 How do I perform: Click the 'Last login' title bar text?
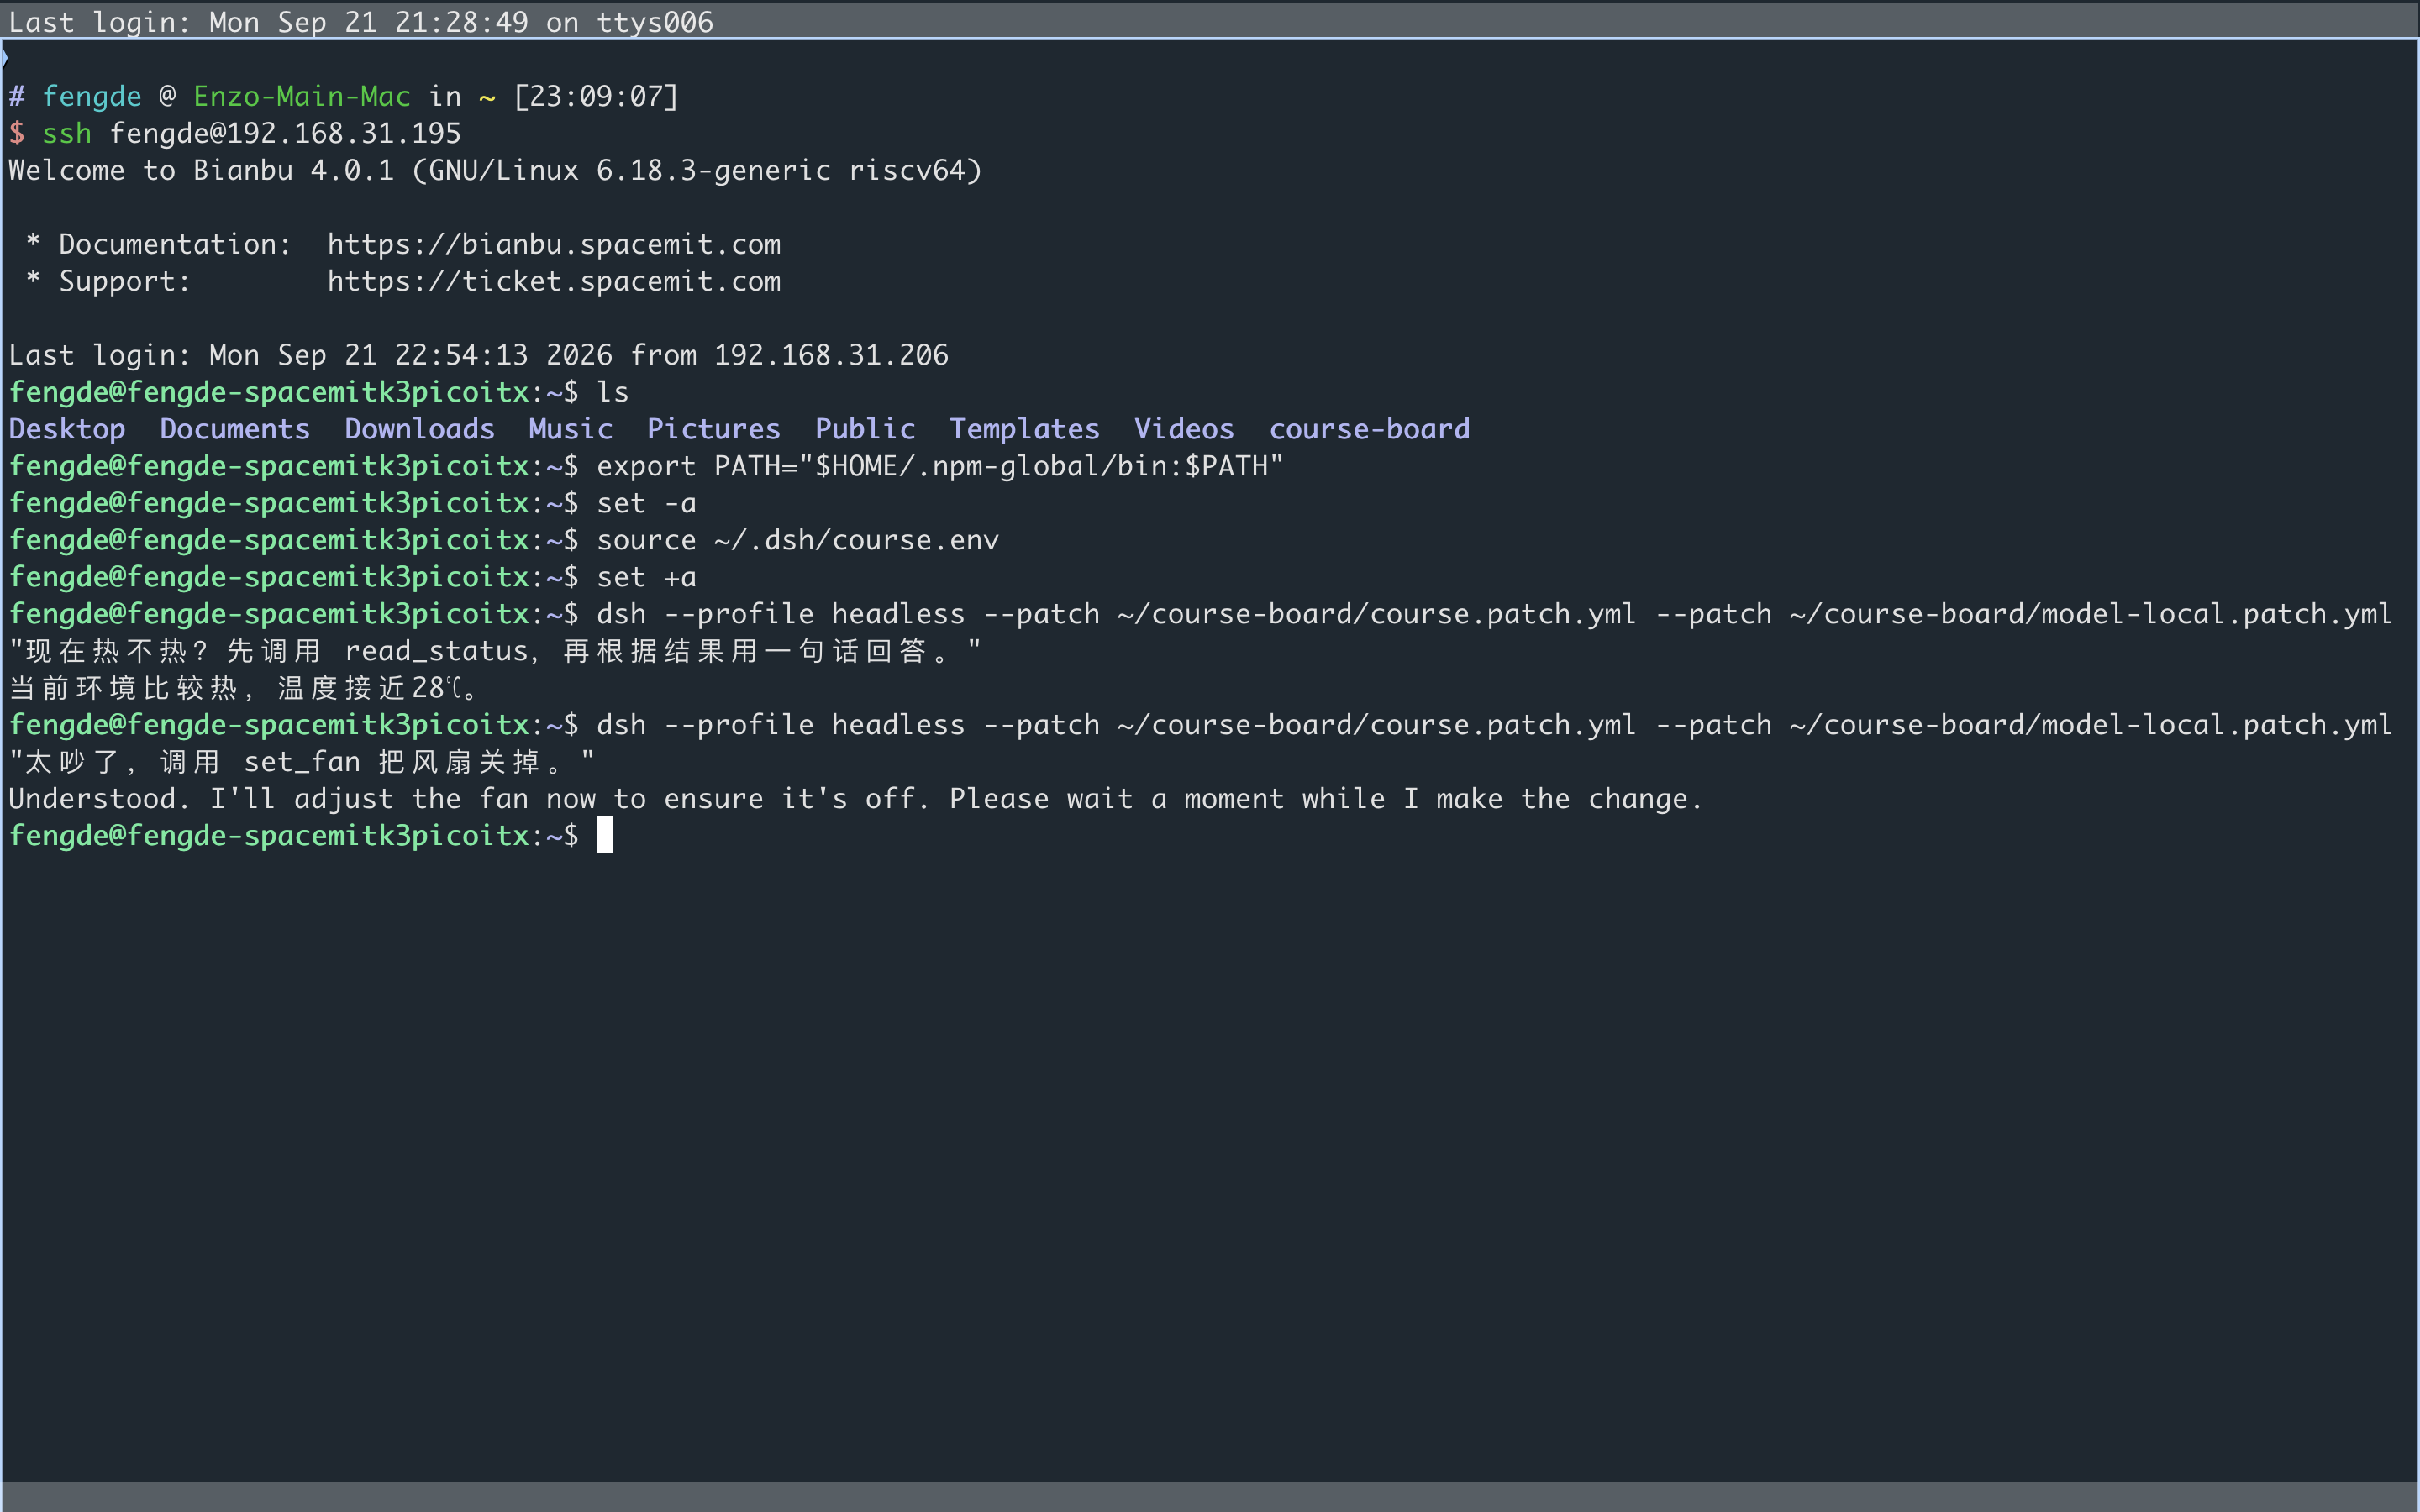coord(361,22)
